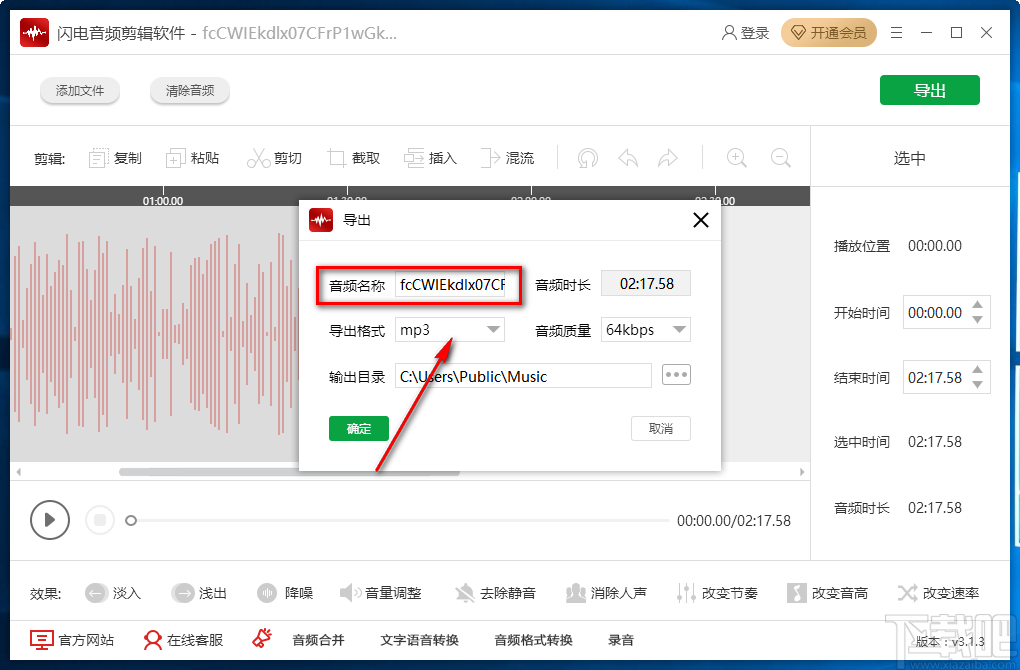Screen dimensions: 1020x670
Task: Apply the Fade Out (浅出) effect
Action: tap(199, 593)
